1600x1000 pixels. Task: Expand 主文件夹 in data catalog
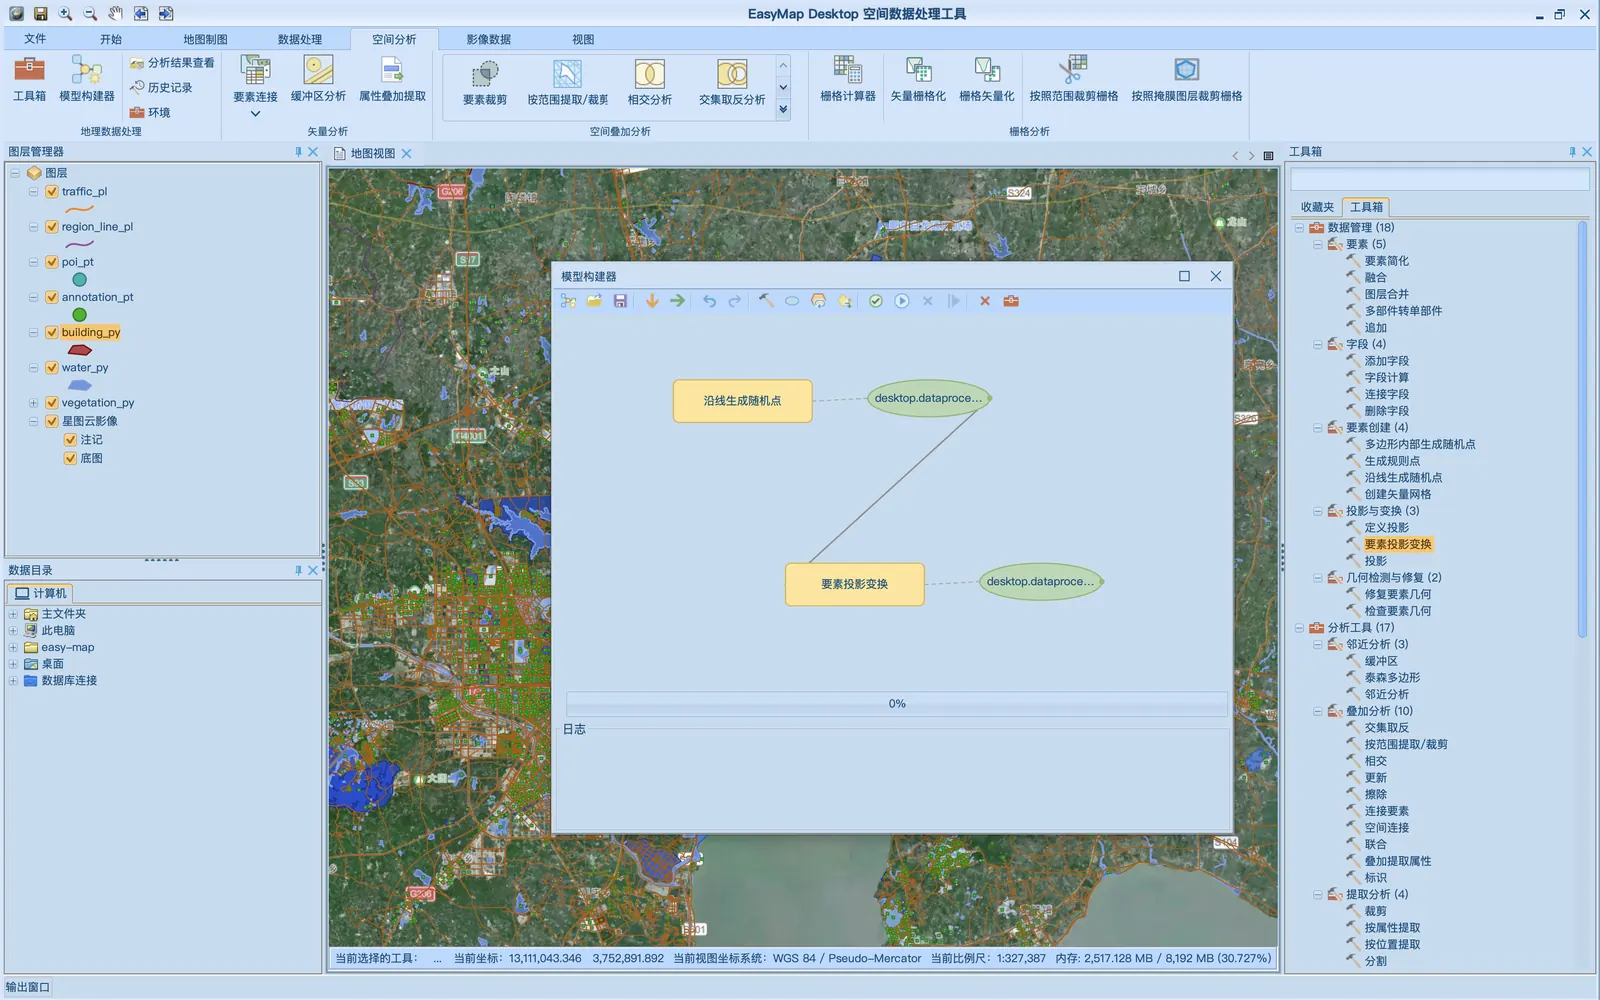(13, 614)
